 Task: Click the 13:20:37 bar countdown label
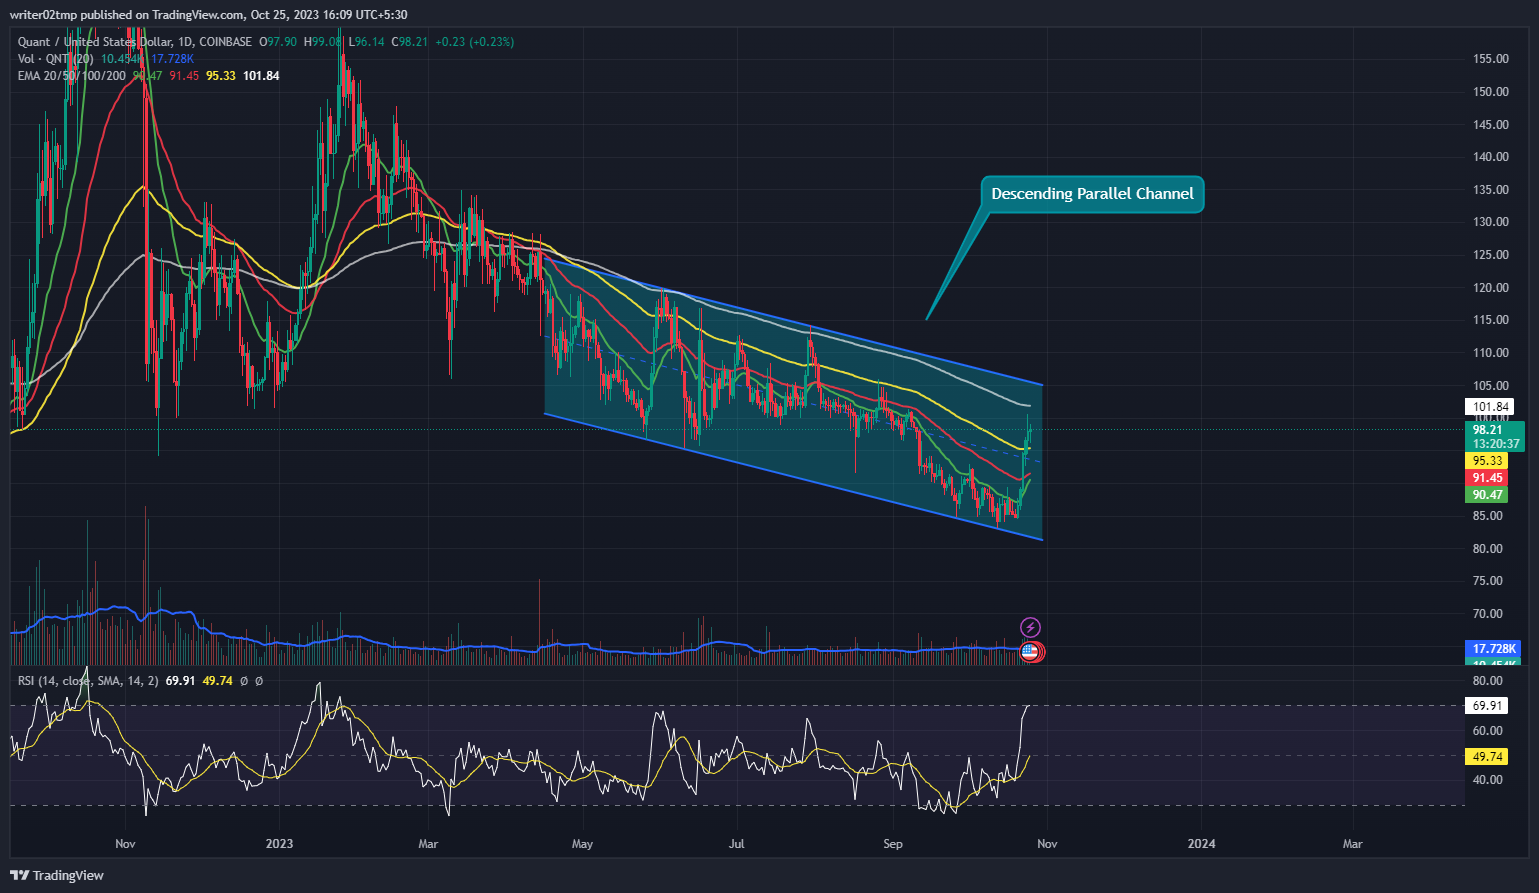[x=1496, y=444]
